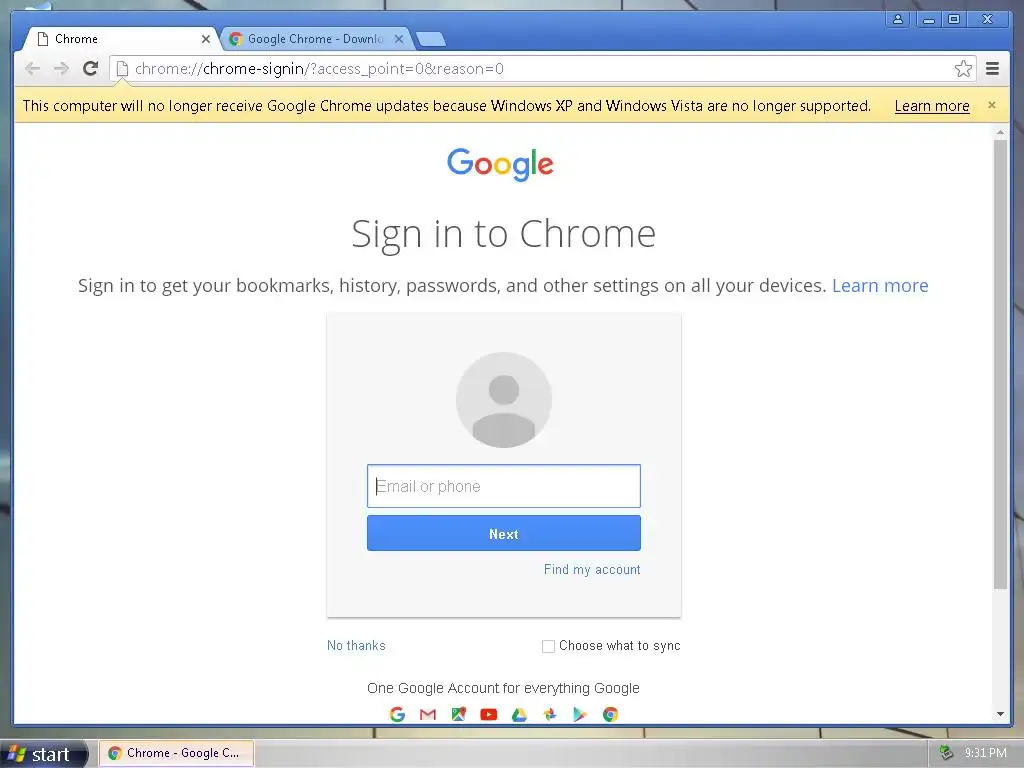This screenshot has width=1024, height=768.
Task: Reload the current page
Action: click(x=90, y=69)
